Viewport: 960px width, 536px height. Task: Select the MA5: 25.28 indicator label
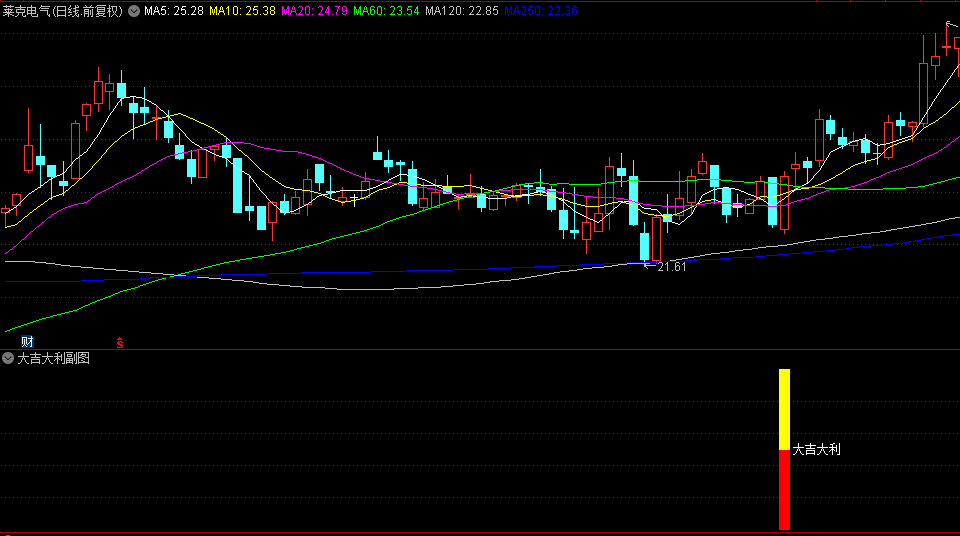tap(174, 11)
